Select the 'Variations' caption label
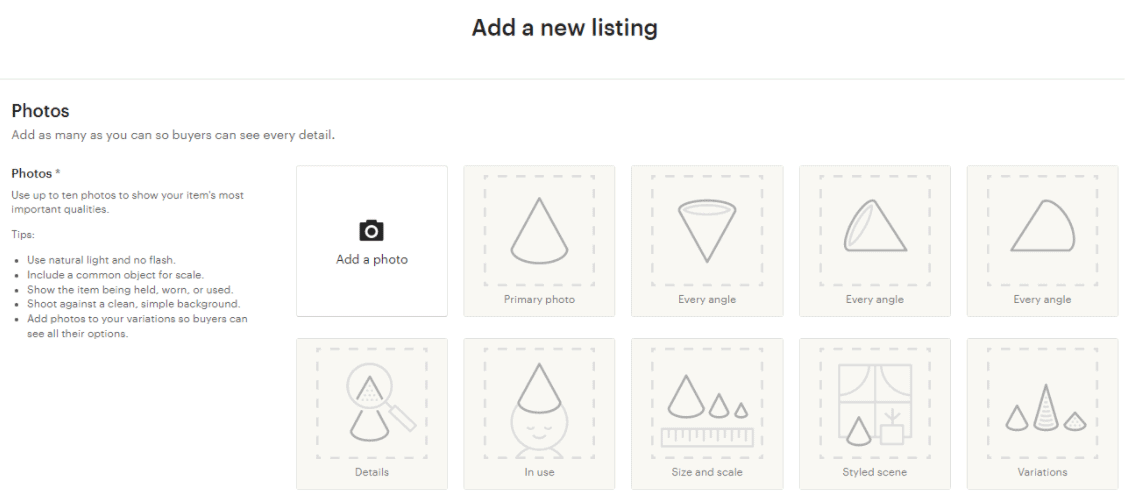The image size is (1132, 499). click(1042, 472)
